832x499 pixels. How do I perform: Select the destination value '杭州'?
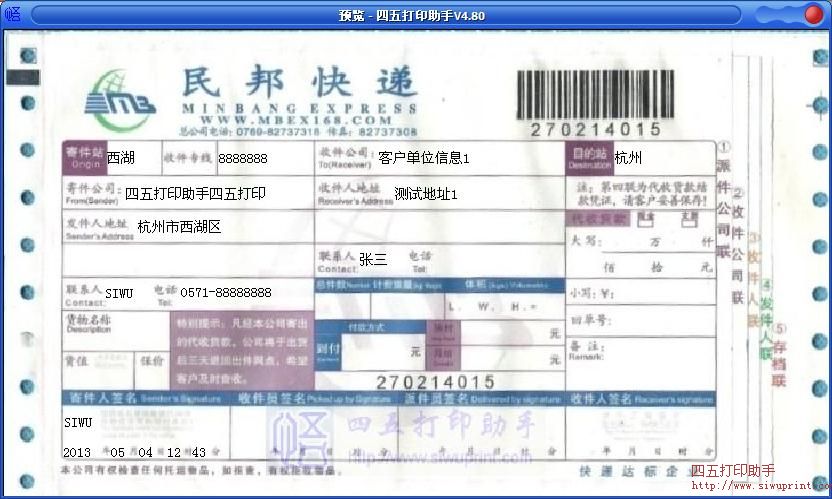coord(628,158)
